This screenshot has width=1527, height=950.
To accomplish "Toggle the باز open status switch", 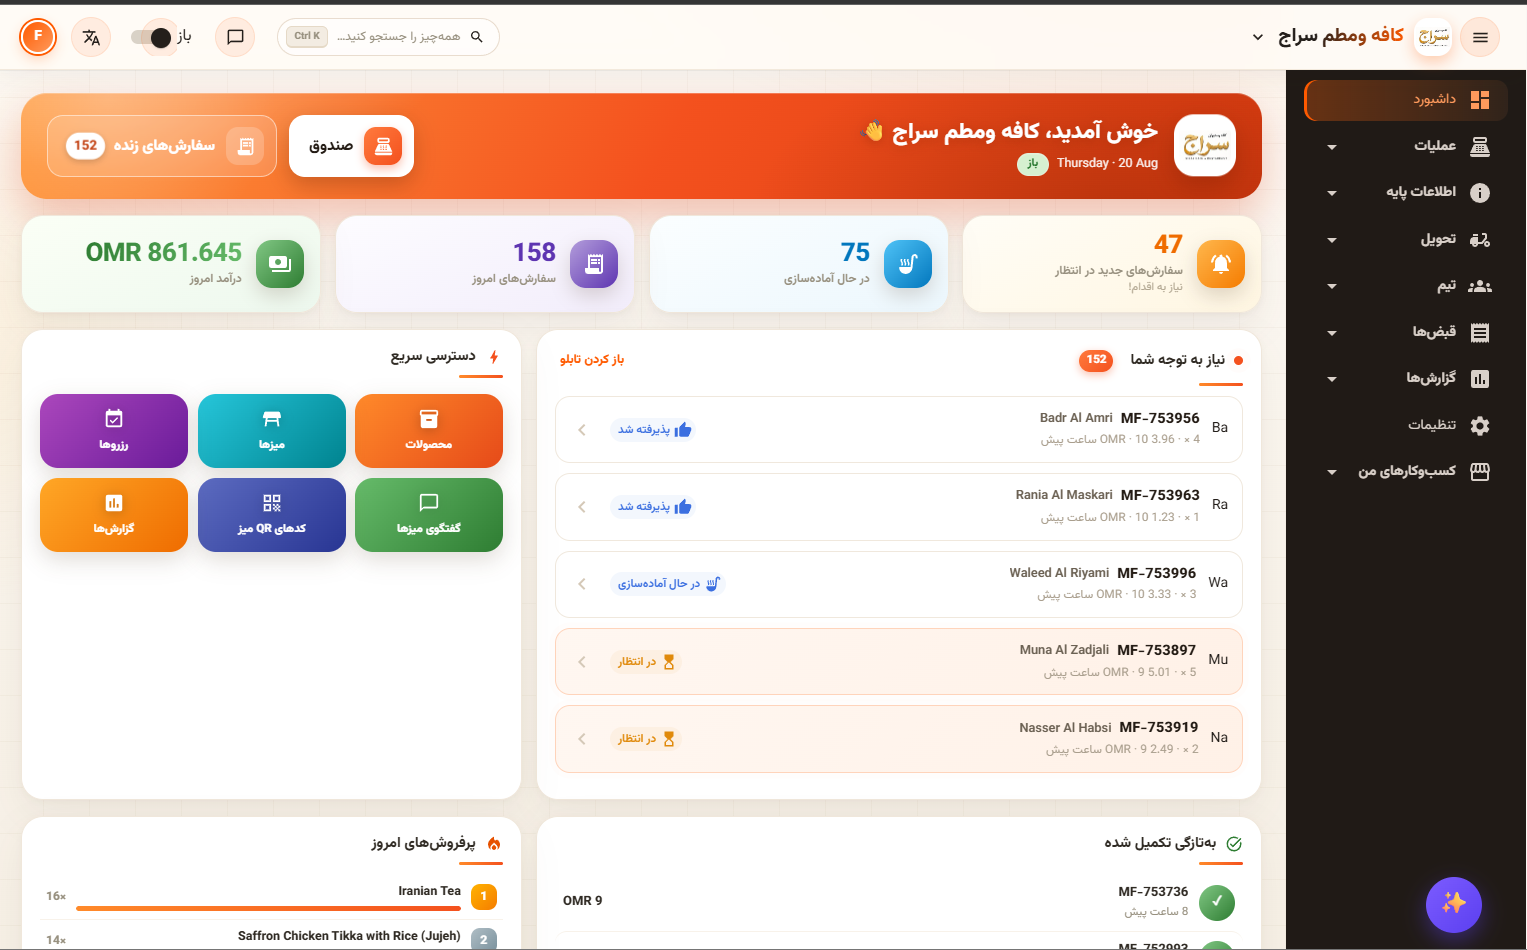I will point(152,37).
